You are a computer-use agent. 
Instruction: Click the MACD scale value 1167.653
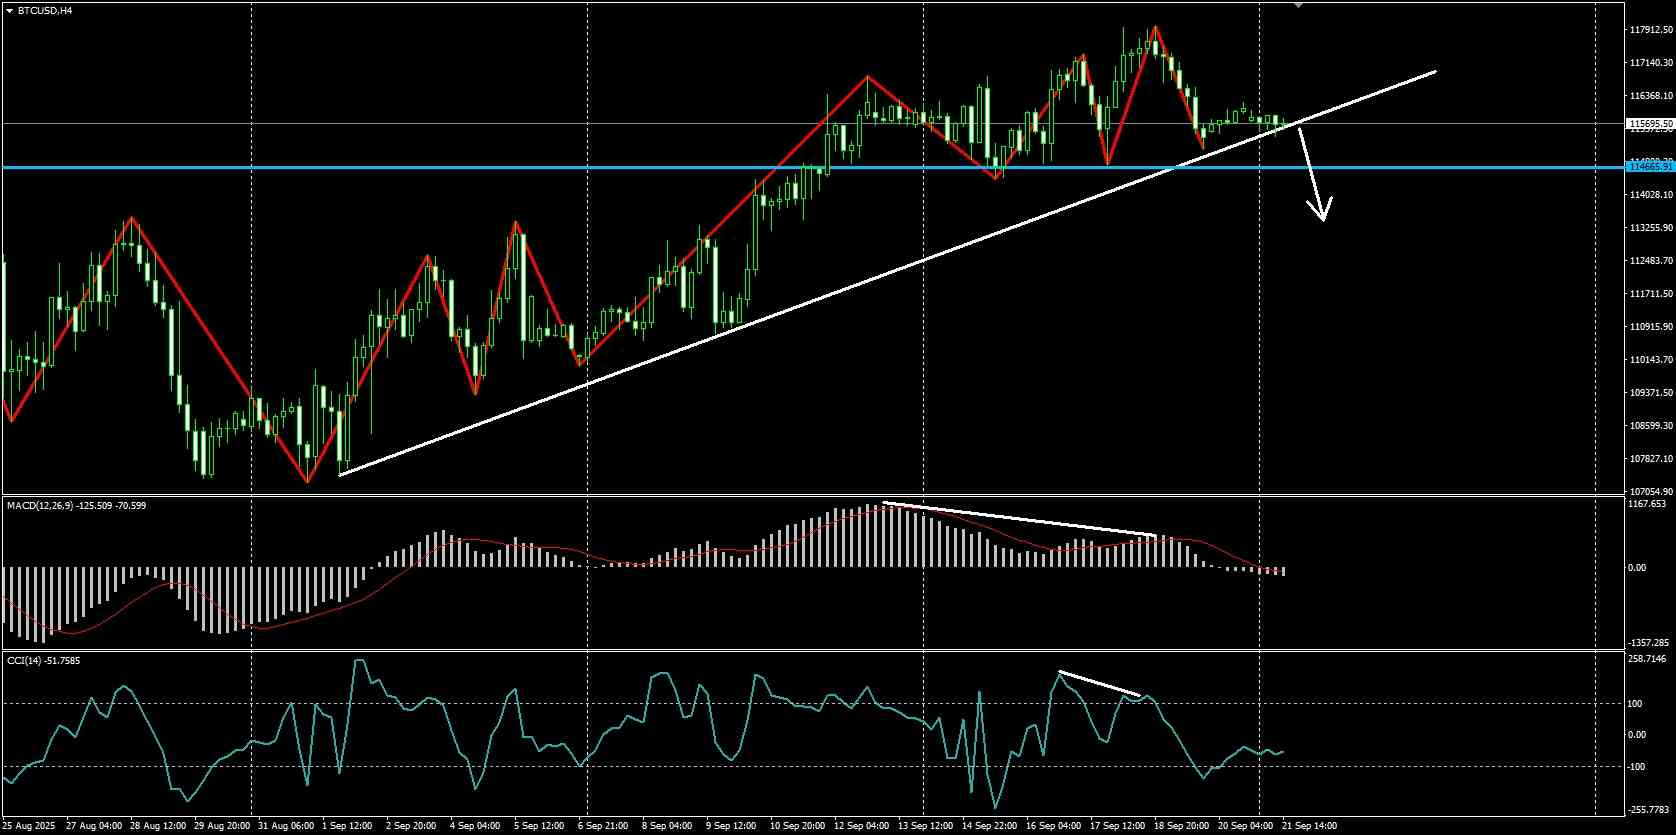(x=1648, y=505)
